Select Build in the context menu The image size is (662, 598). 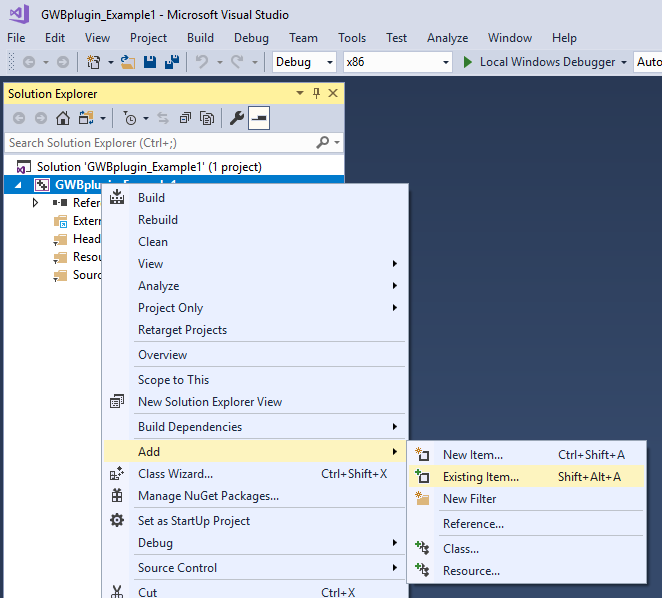click(255, 198)
